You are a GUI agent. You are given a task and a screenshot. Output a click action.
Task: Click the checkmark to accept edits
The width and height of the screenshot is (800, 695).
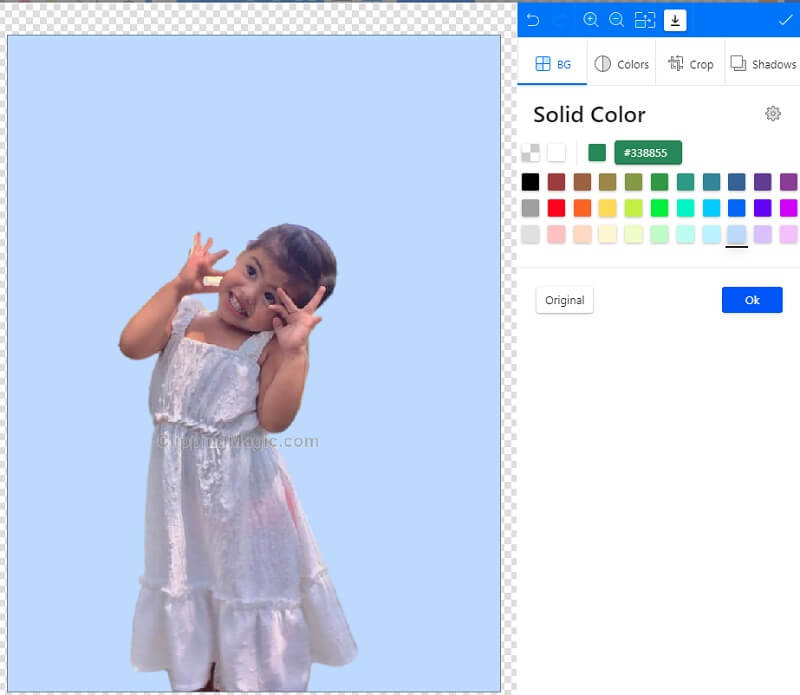tap(784, 20)
